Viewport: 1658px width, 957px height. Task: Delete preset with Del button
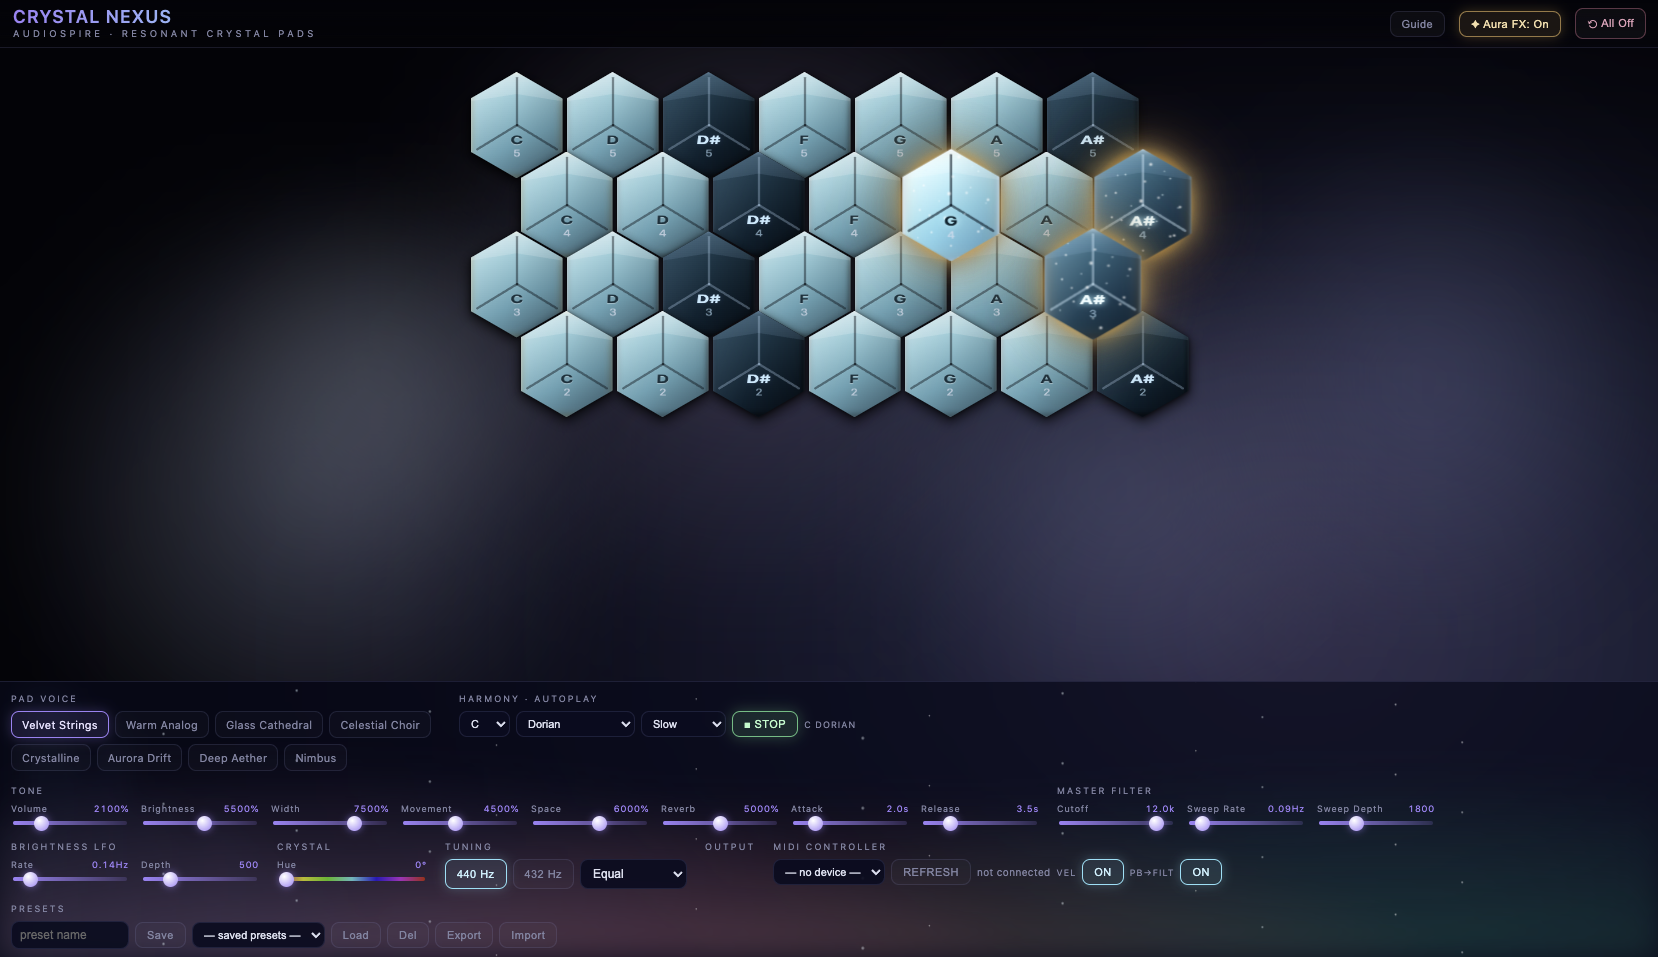(x=408, y=935)
